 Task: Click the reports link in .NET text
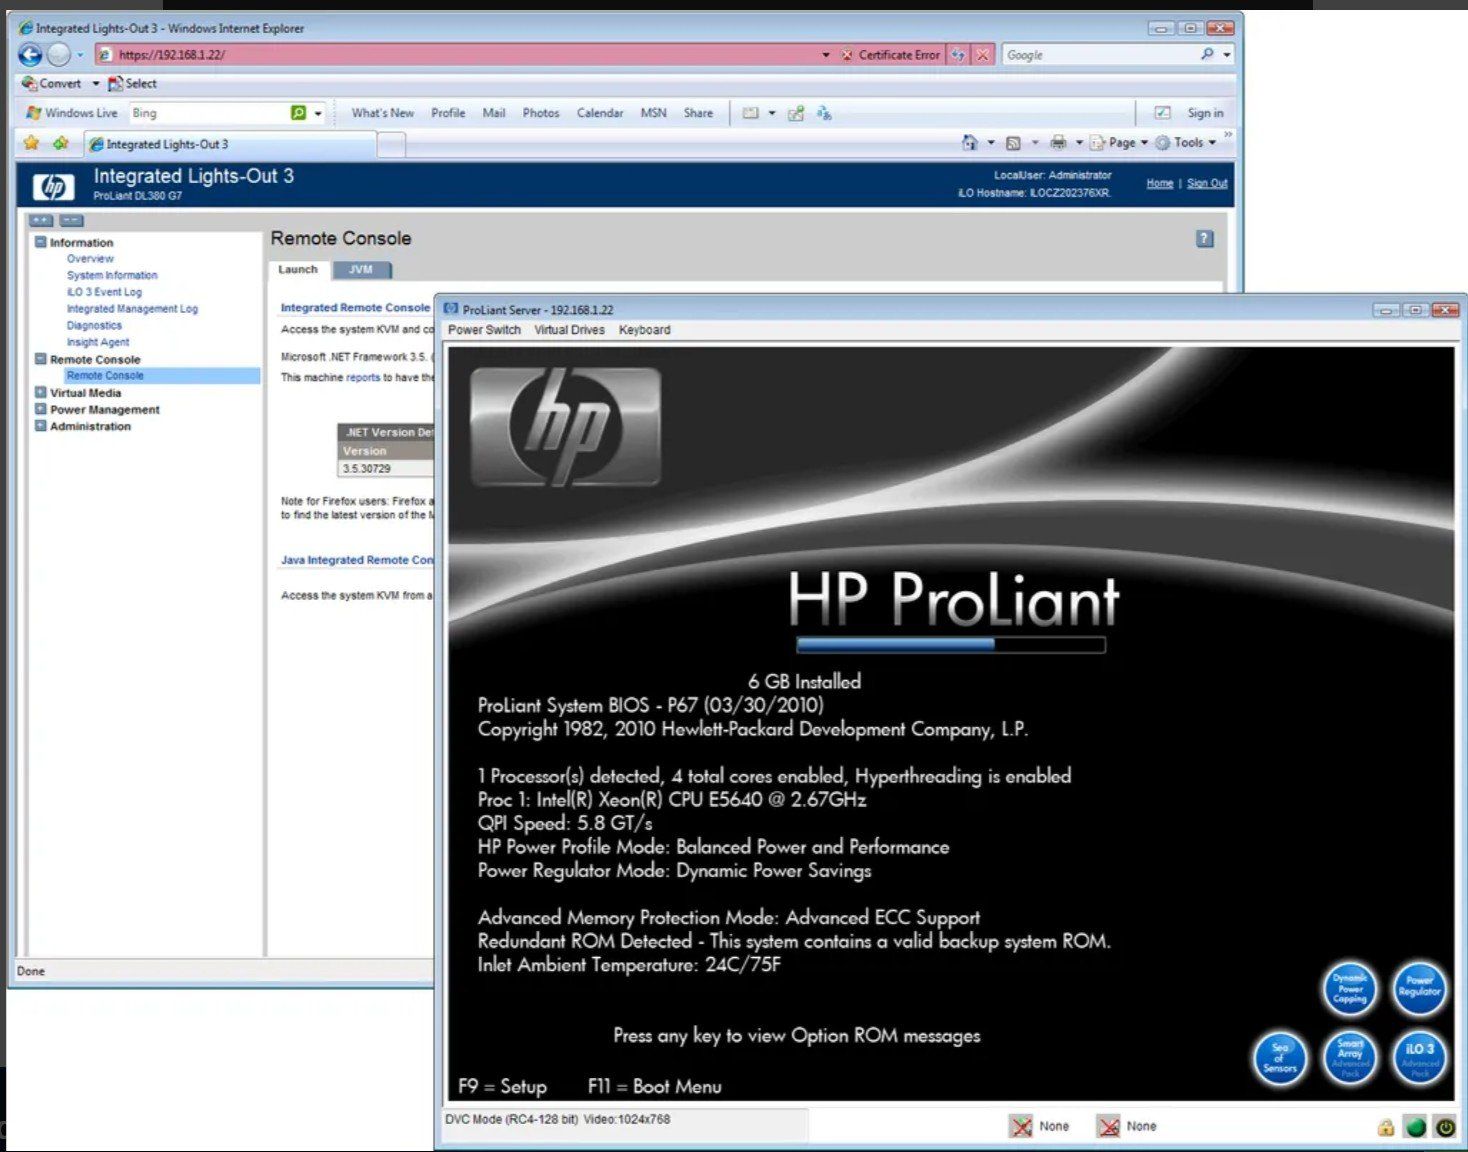coord(363,378)
